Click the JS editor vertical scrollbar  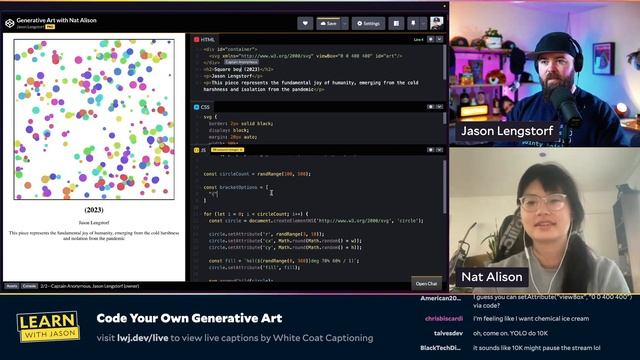point(444,186)
